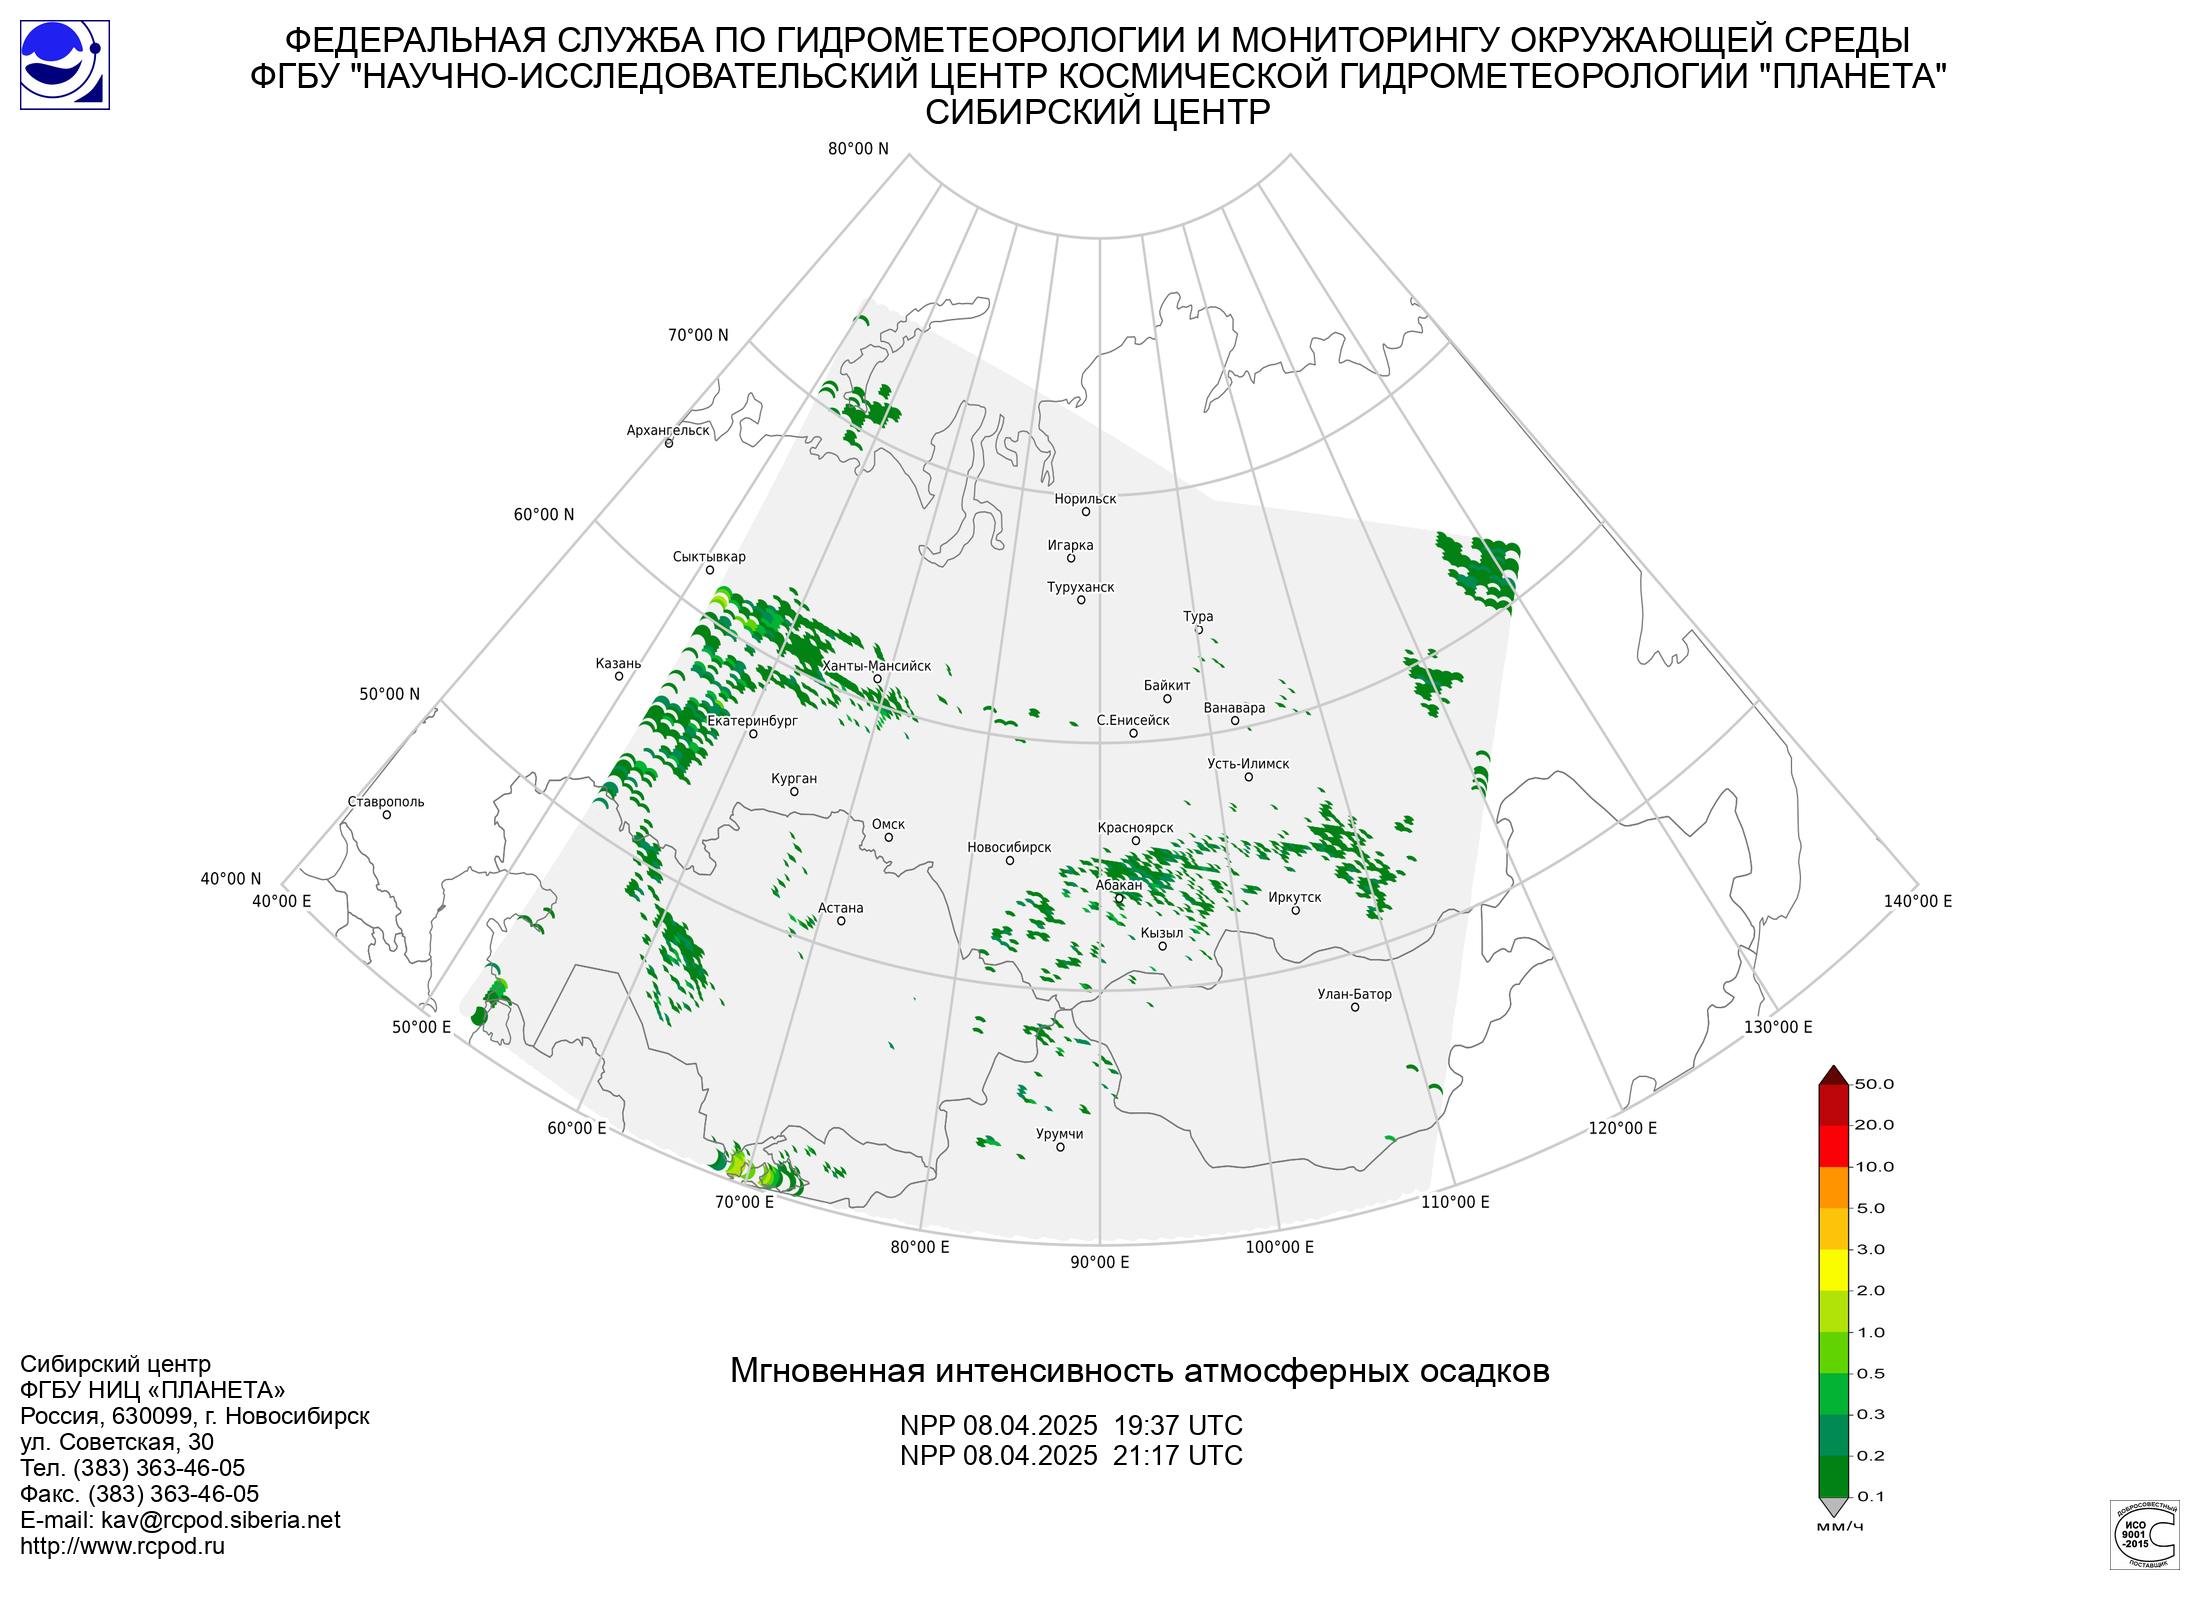This screenshot has width=2200, height=1600.
Task: Click the Норильск city marker label
Action: pos(1085,499)
